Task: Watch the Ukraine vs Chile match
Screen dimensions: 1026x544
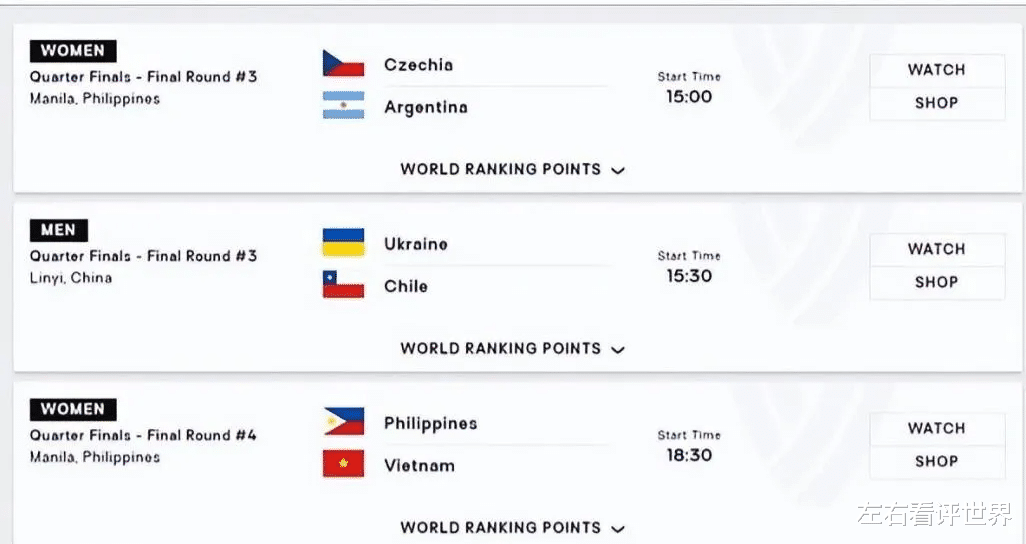Action: [x=936, y=249]
